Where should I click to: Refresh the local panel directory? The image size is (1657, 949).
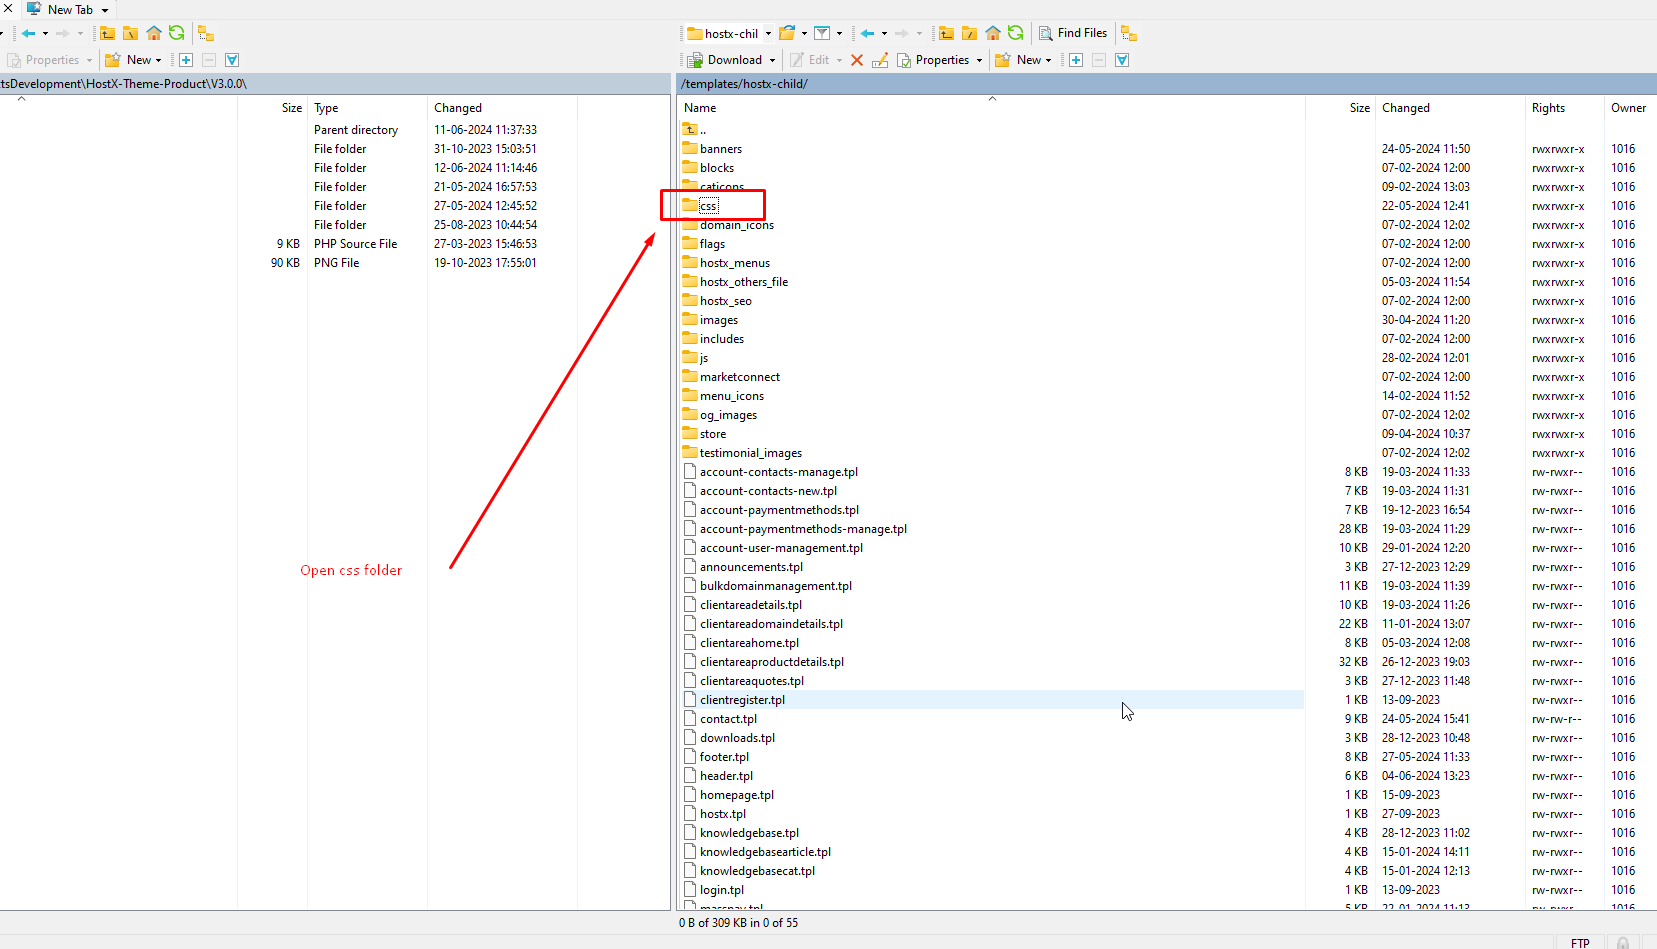(x=177, y=33)
